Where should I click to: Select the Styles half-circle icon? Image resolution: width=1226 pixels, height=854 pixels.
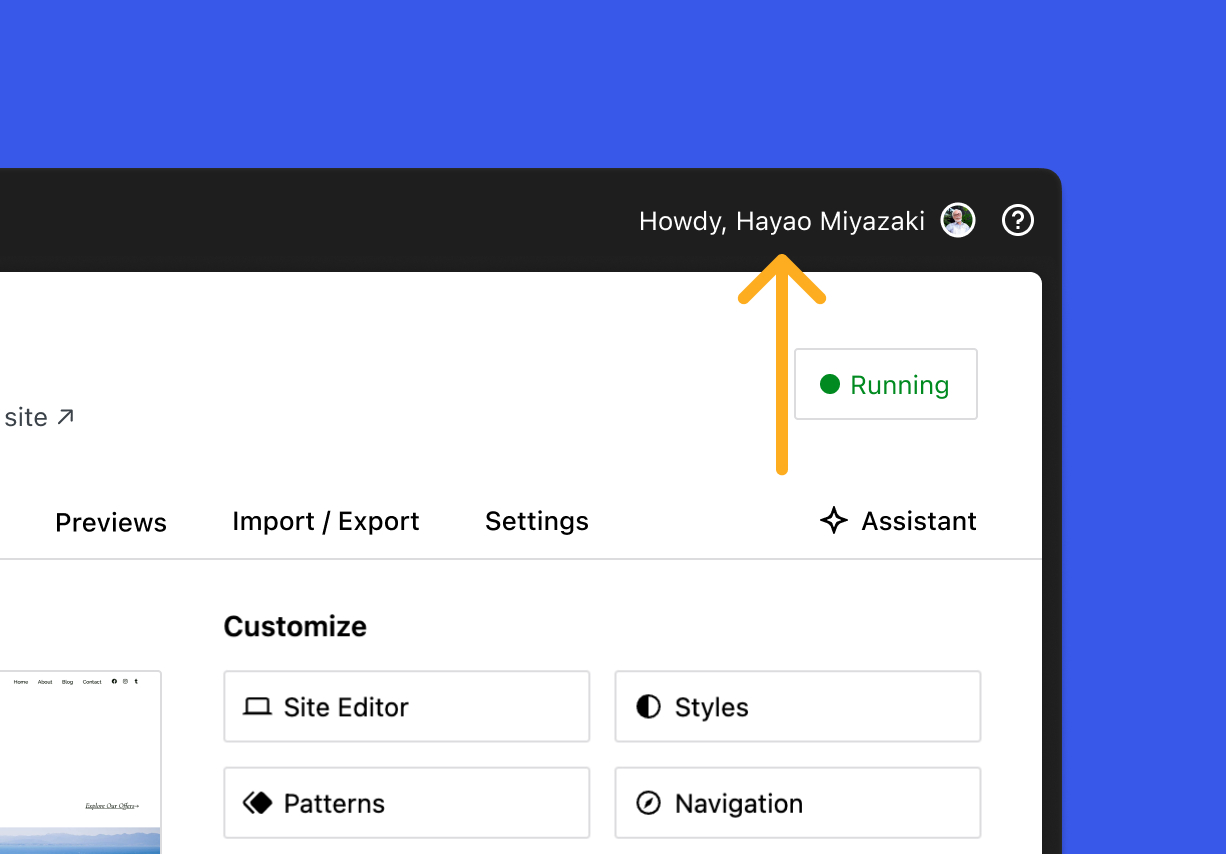(x=648, y=706)
